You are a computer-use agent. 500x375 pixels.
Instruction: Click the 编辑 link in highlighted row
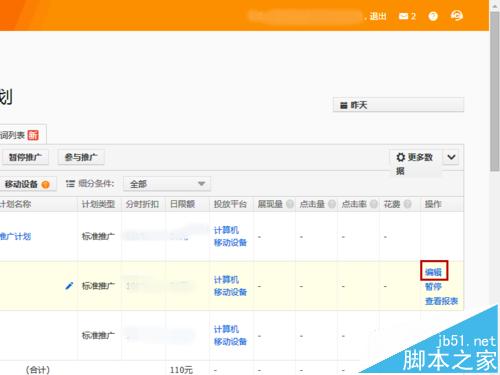pos(433,272)
